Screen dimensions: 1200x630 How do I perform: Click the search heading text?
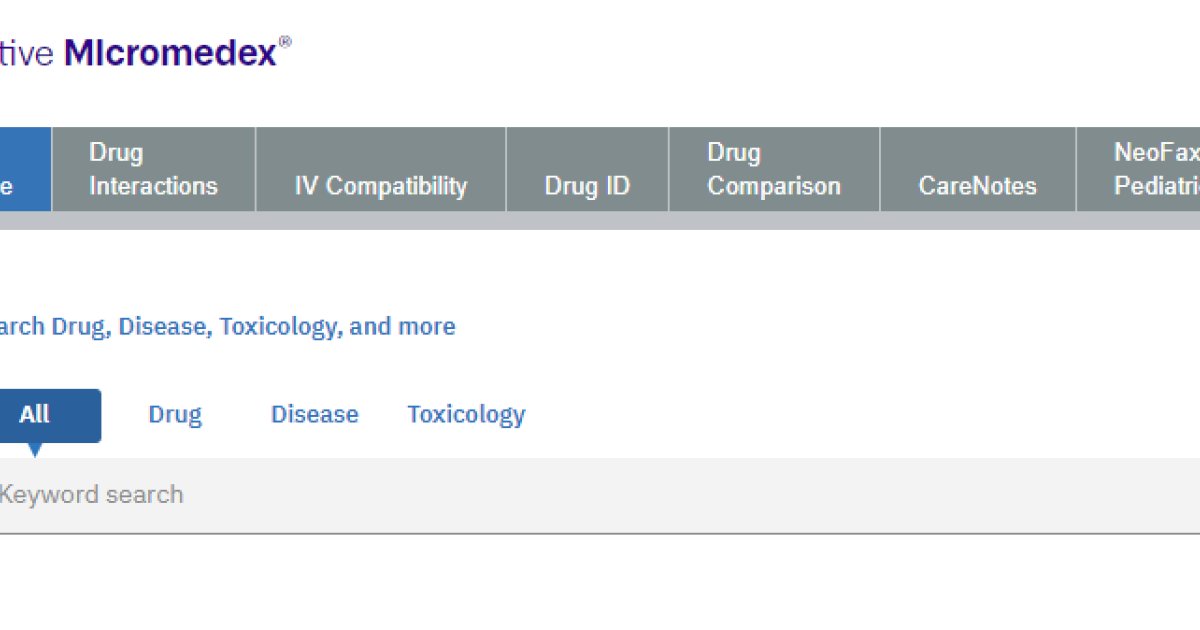[x=226, y=327]
